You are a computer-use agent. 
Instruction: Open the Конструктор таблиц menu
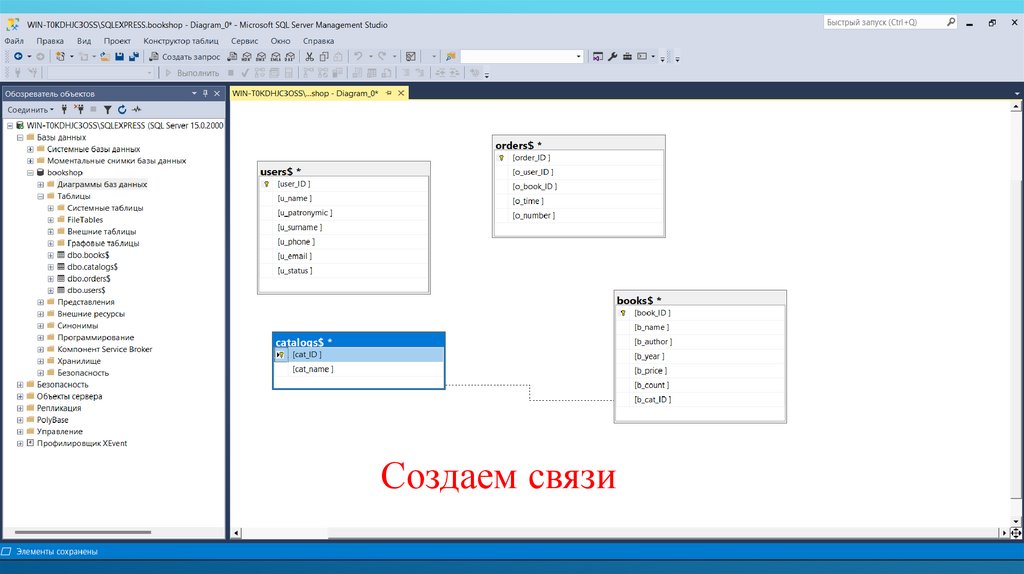(181, 41)
